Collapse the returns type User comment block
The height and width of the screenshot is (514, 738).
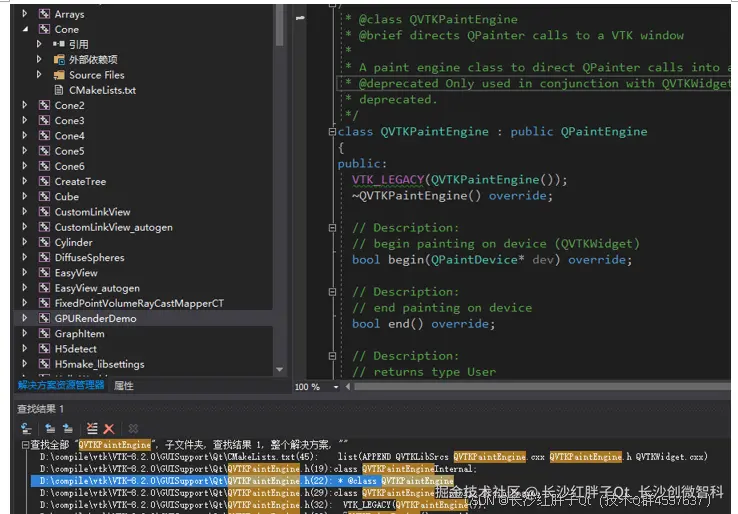click(x=332, y=356)
